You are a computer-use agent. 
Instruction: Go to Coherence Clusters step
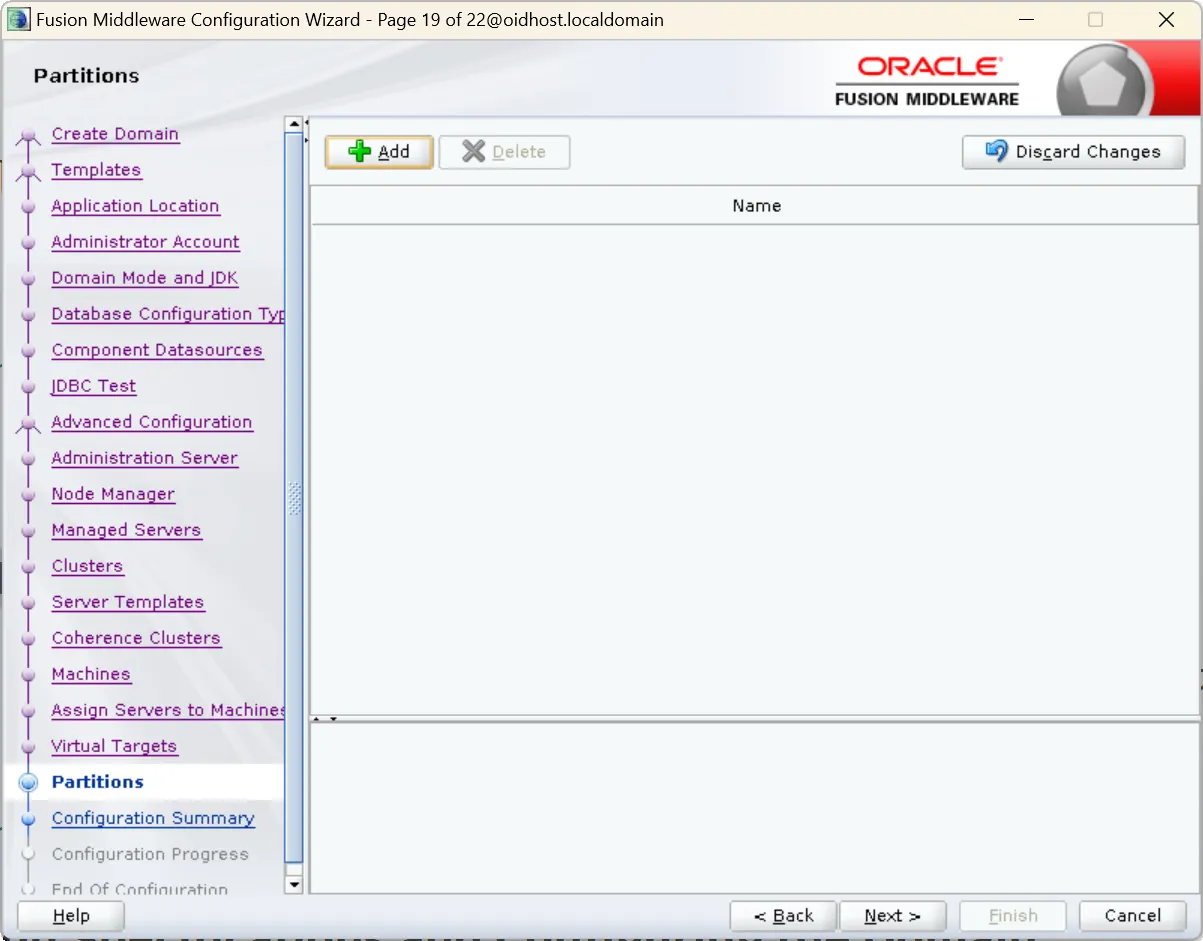point(136,638)
